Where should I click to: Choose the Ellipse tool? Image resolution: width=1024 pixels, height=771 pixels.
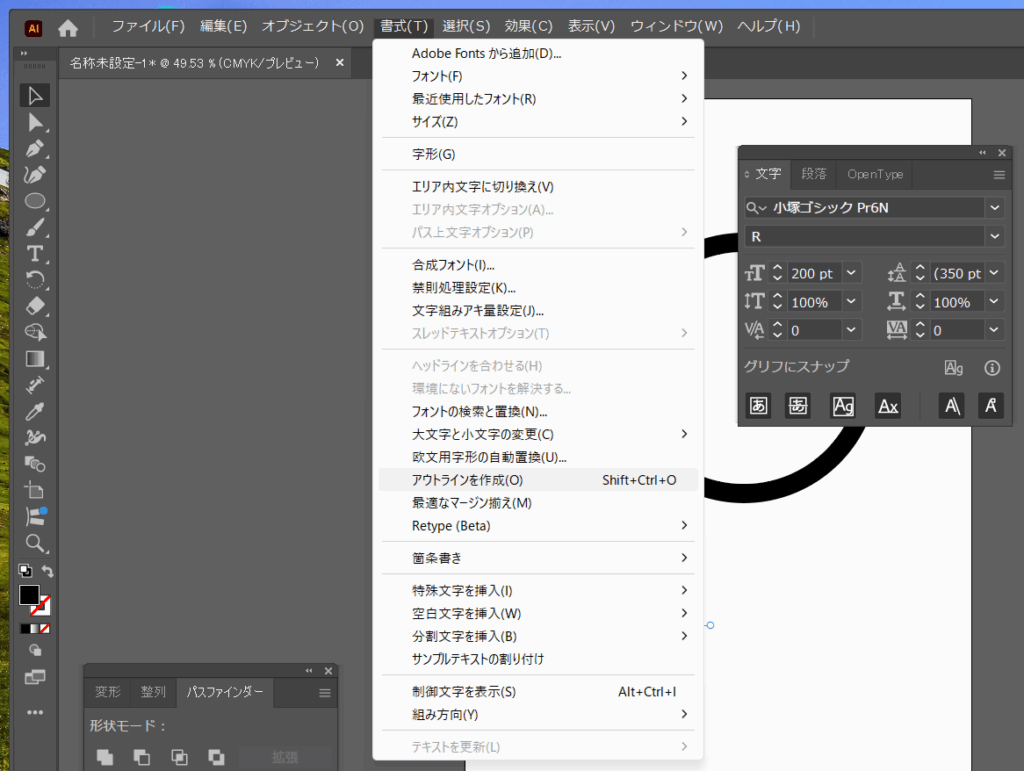coord(35,201)
